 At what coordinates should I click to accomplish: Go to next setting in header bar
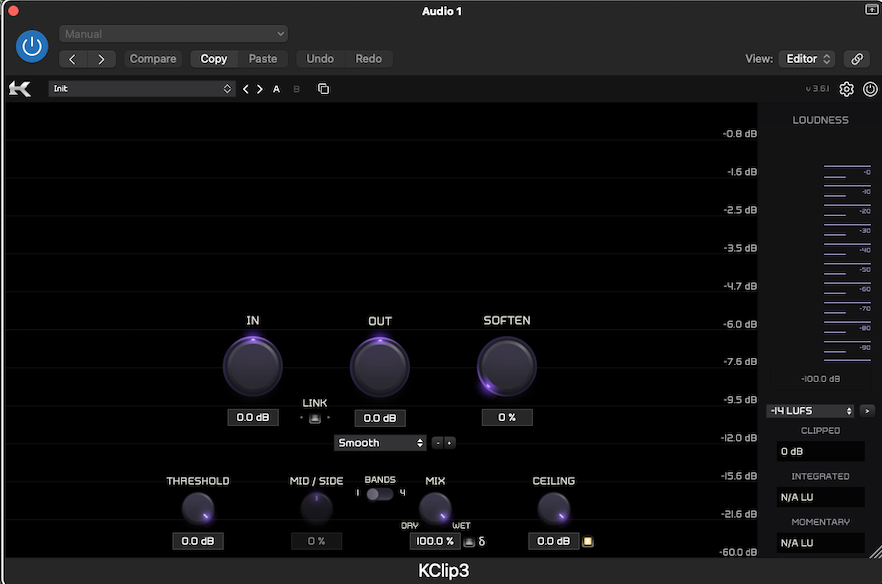pyautogui.click(x=101, y=59)
